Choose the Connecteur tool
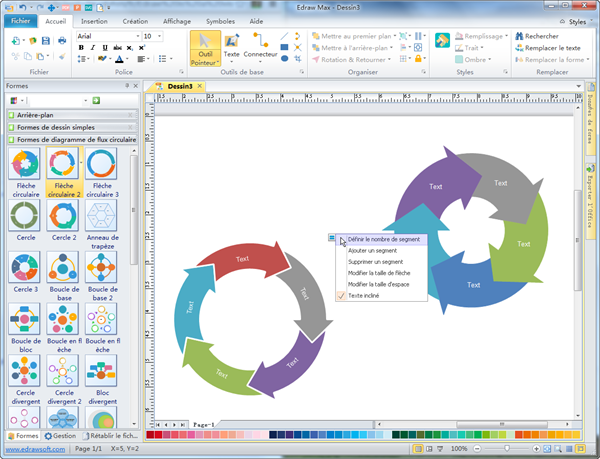600x459 pixels. pyautogui.click(x=260, y=48)
